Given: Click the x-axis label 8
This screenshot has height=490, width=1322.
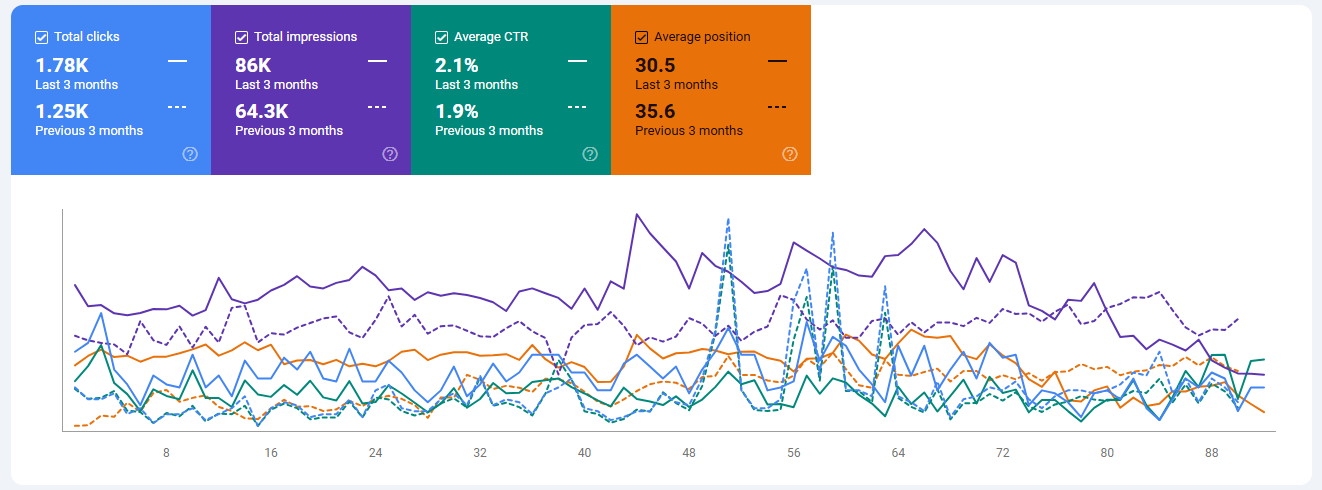Looking at the screenshot, I should [x=166, y=453].
